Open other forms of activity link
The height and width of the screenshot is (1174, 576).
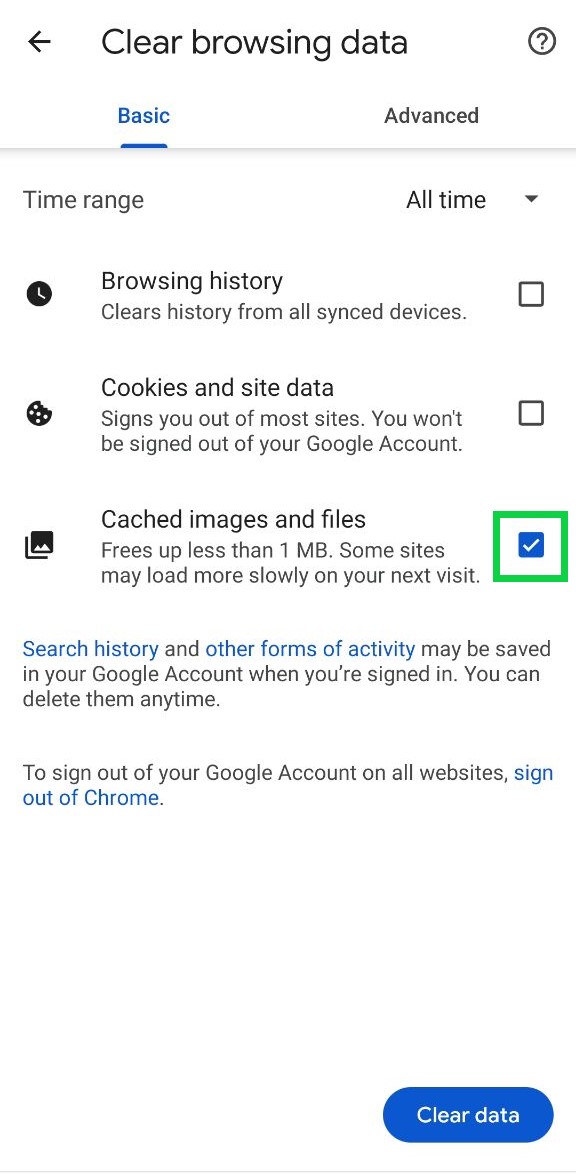(x=310, y=648)
